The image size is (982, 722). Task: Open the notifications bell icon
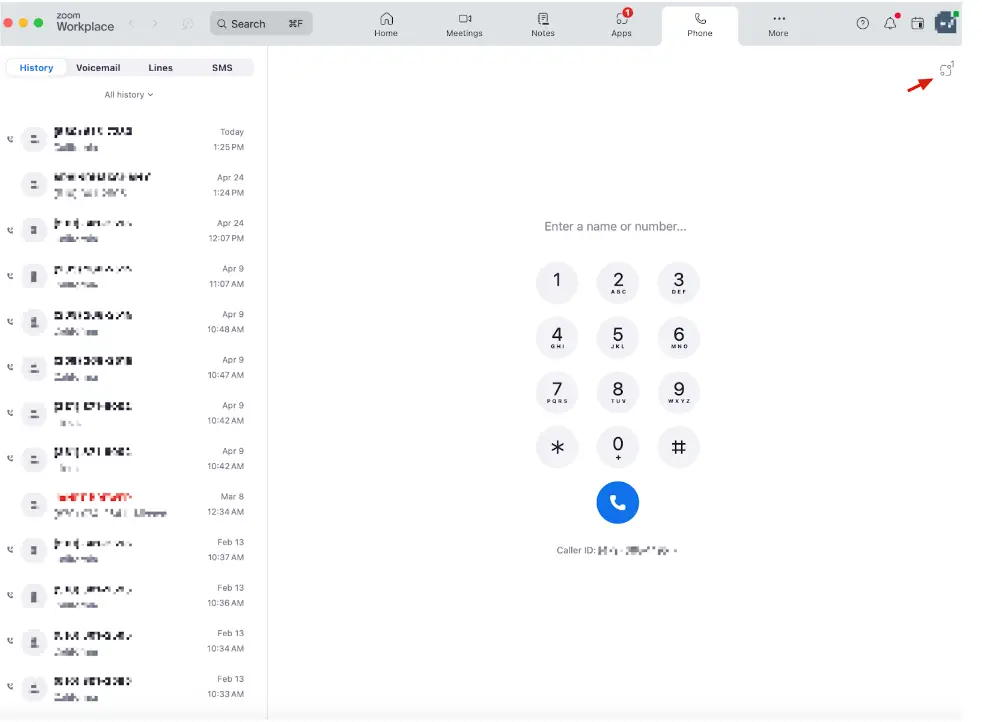click(890, 22)
